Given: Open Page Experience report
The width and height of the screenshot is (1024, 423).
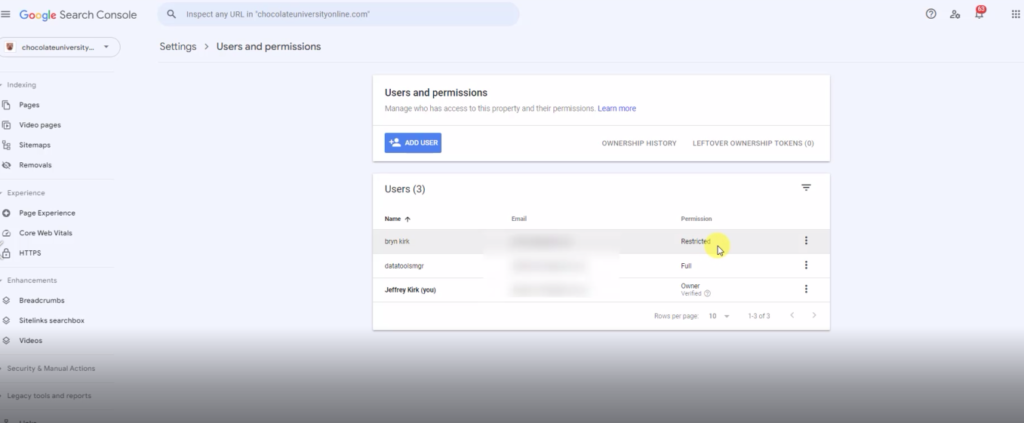Looking at the screenshot, I should 47,213.
